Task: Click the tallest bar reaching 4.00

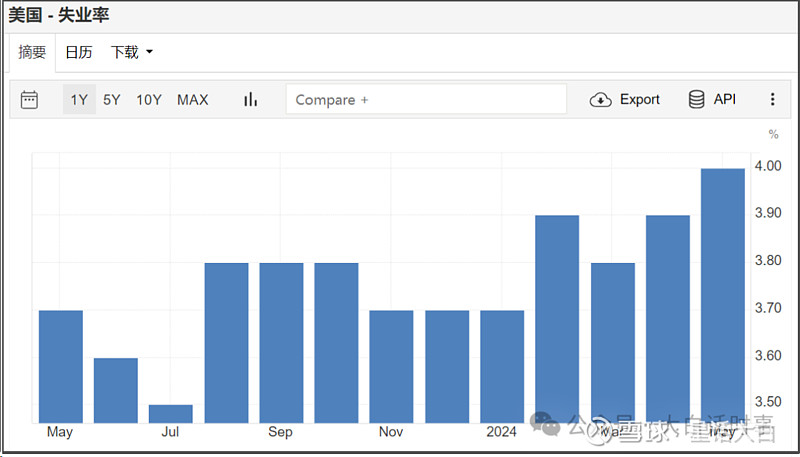Action: [x=723, y=295]
